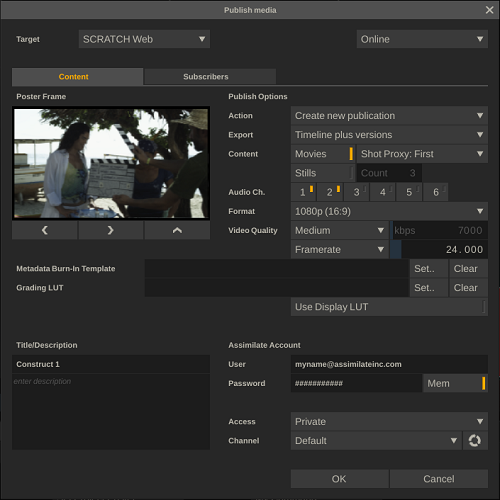This screenshot has width=500, height=500.
Task: Click the up chevron under poster frame
Action: [x=177, y=230]
